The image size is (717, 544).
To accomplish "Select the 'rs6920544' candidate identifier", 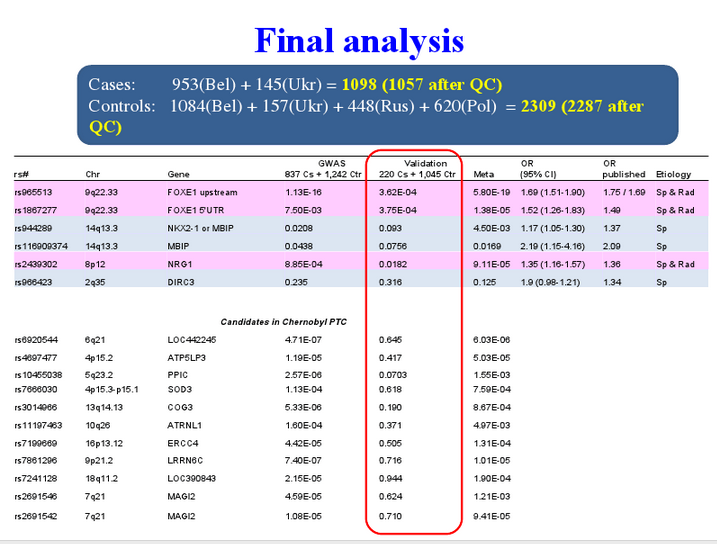I will click(x=36, y=340).
